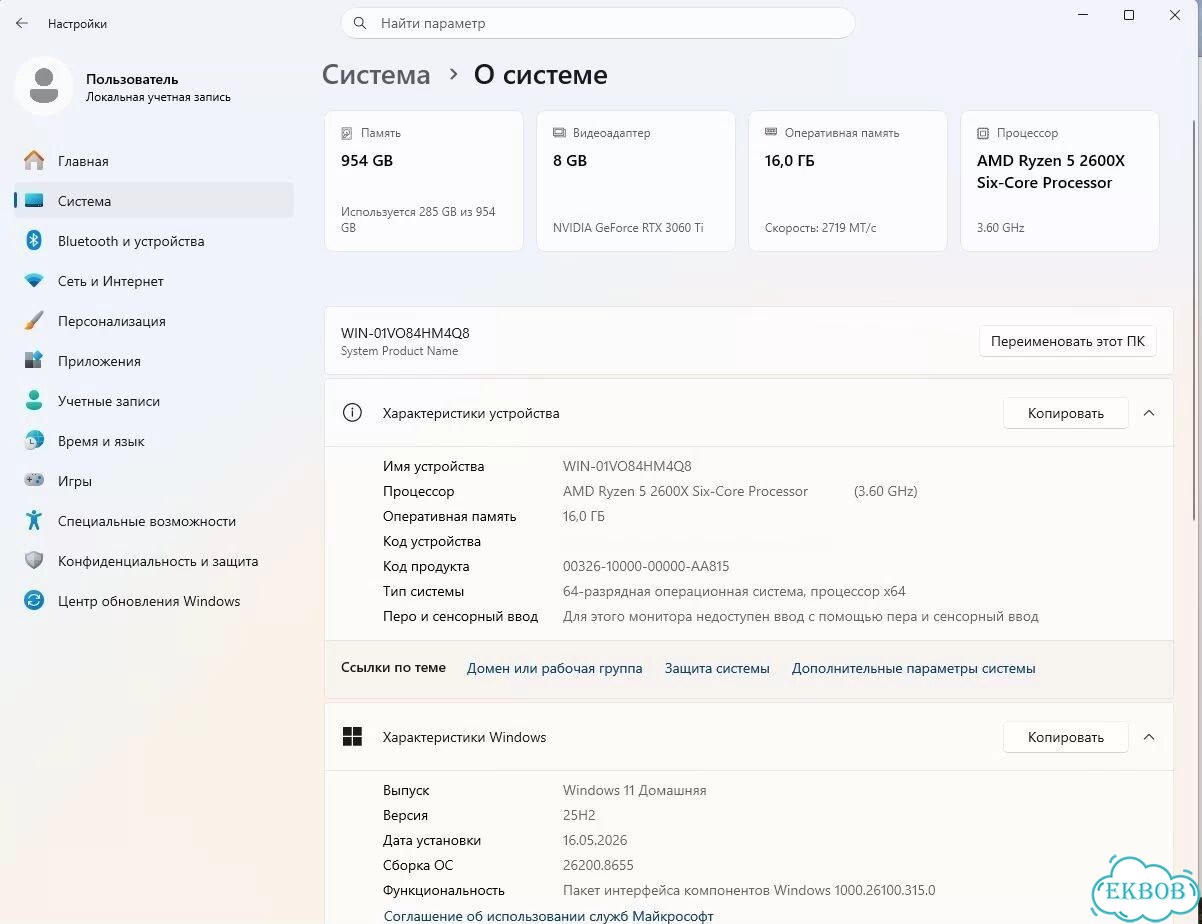
Task: Select Время и язык in sidebar
Action: pyautogui.click(x=154, y=441)
